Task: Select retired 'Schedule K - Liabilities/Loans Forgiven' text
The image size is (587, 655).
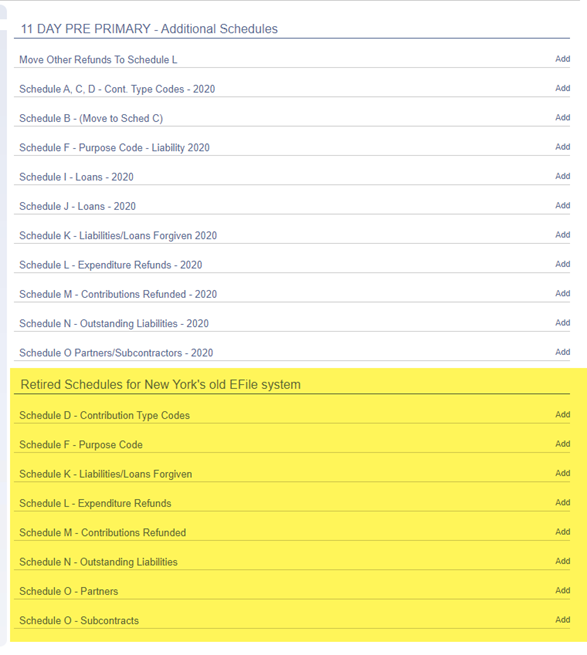Action: (106, 474)
